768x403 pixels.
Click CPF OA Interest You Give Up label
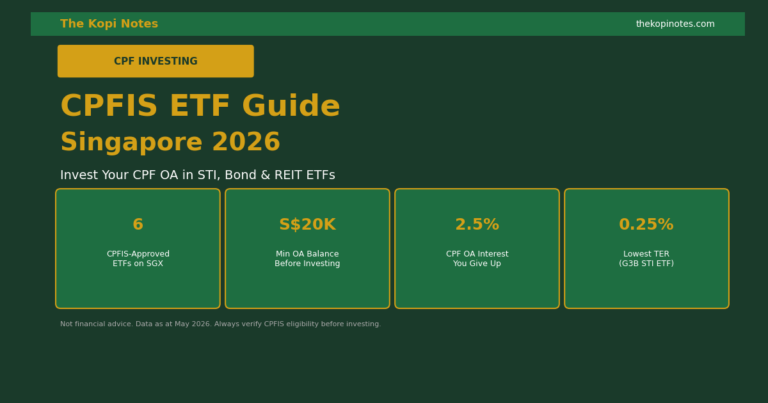477,259
